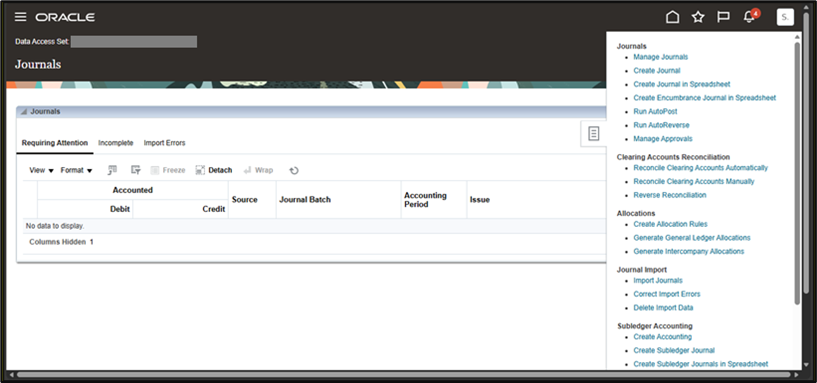
Task: Open Generate General Ledger Allocations link
Action: [x=691, y=238]
